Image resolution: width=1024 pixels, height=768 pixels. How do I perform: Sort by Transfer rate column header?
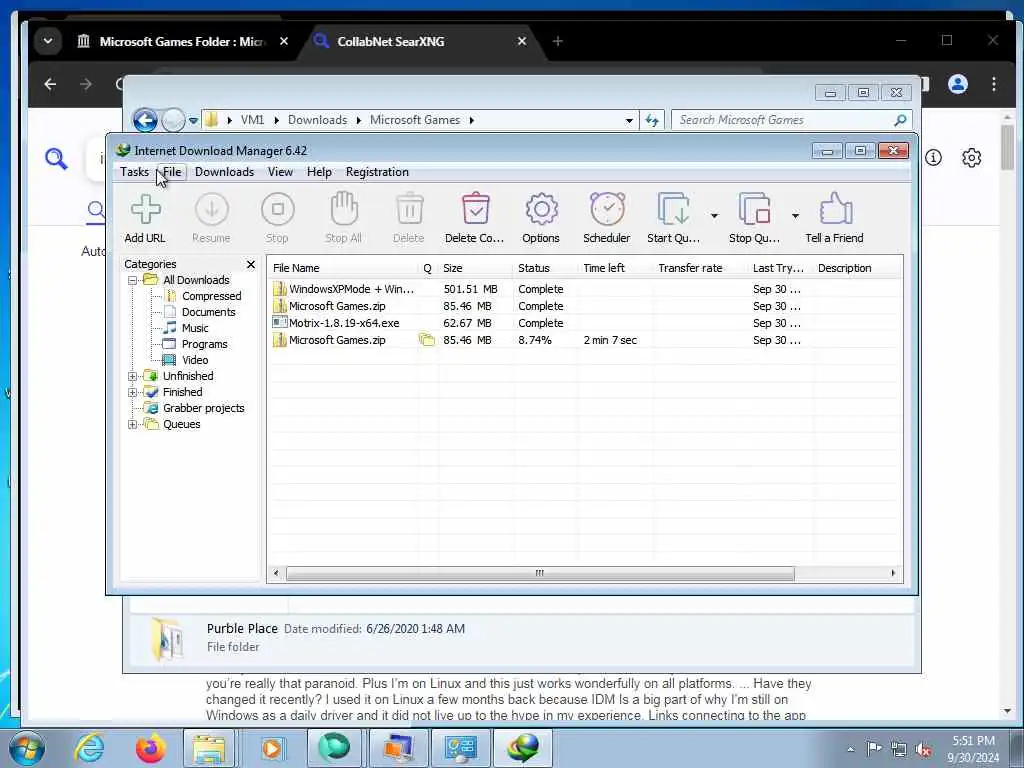click(700, 268)
